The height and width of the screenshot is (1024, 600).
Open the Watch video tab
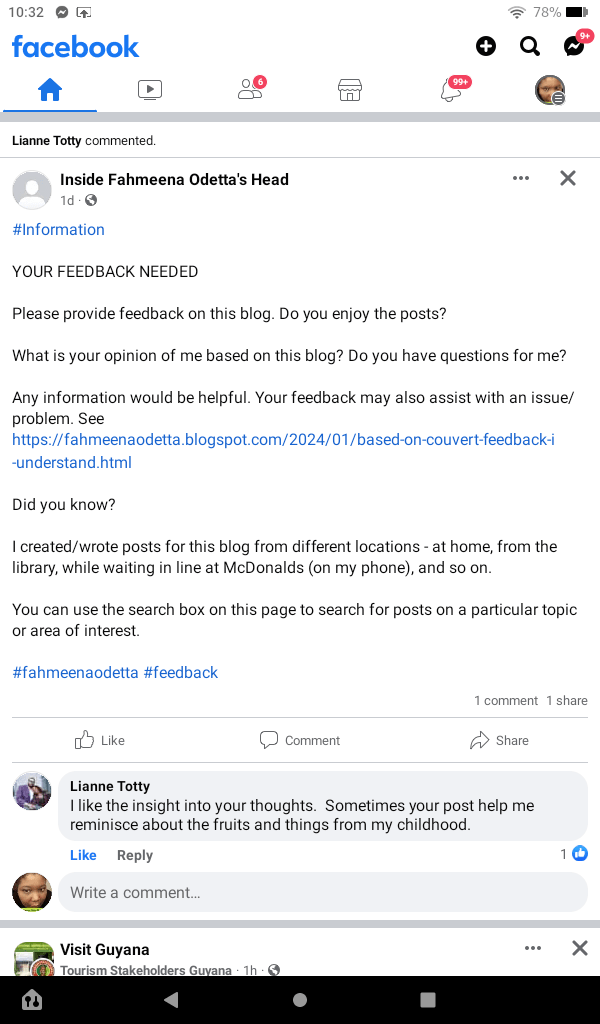pos(150,90)
